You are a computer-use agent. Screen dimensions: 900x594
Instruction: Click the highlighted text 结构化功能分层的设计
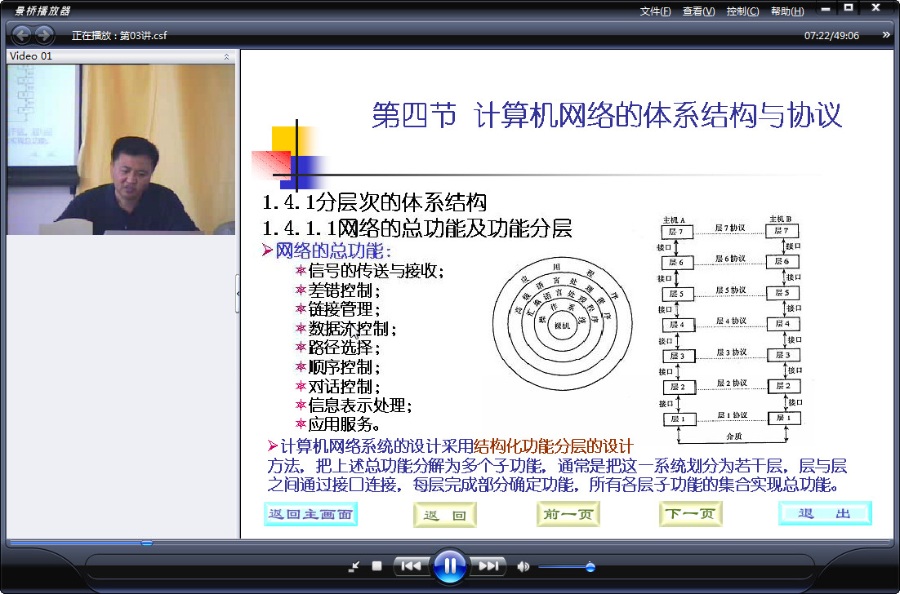point(553,446)
